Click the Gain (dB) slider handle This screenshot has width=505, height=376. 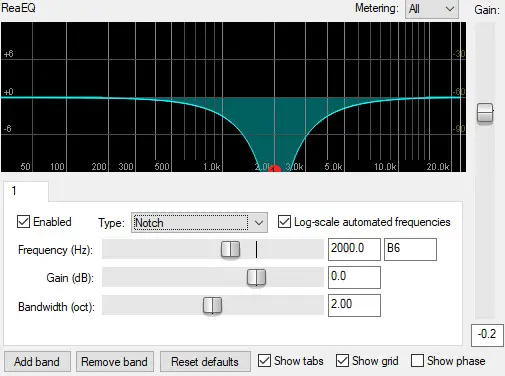click(x=256, y=277)
